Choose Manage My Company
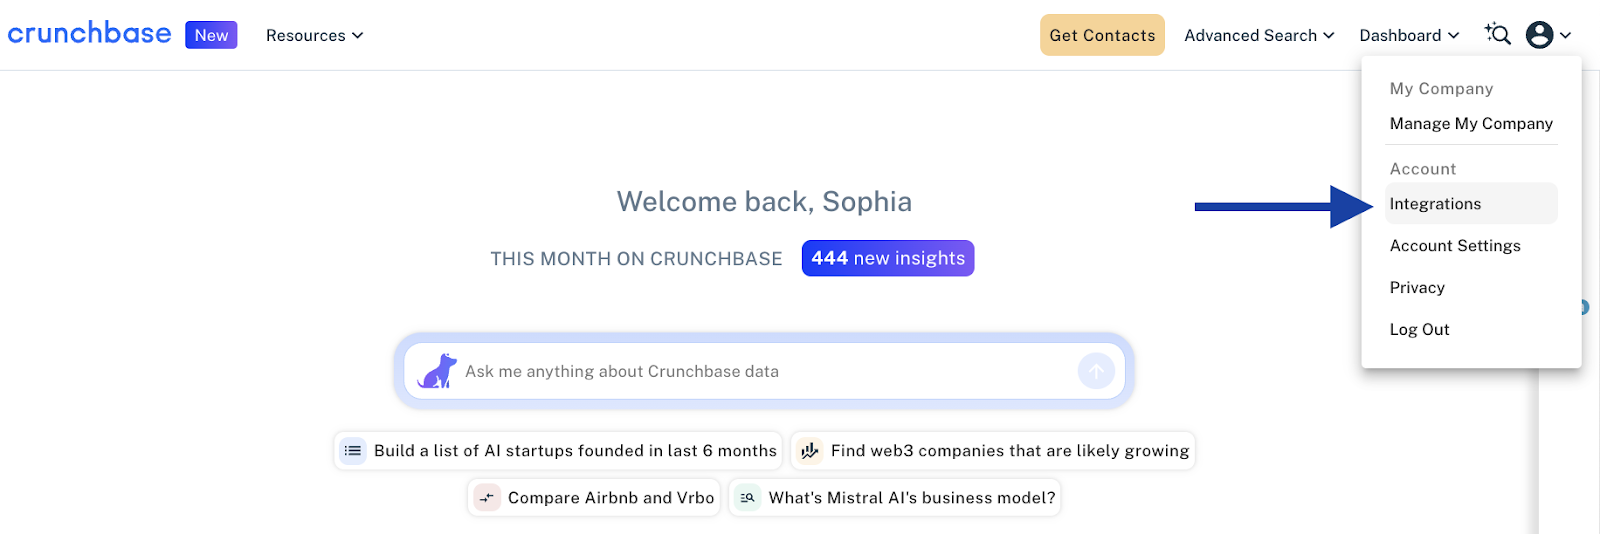This screenshot has height=534, width=1600. coord(1471,123)
